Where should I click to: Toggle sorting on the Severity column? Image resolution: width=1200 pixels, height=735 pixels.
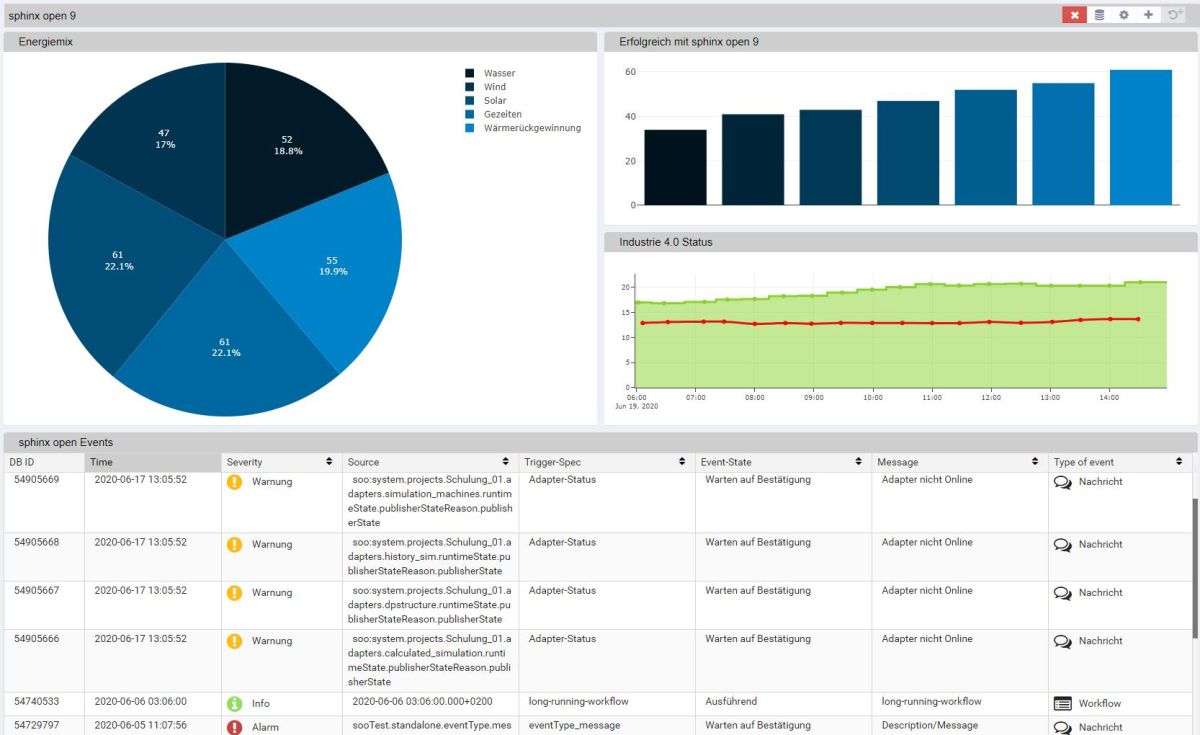pos(330,462)
